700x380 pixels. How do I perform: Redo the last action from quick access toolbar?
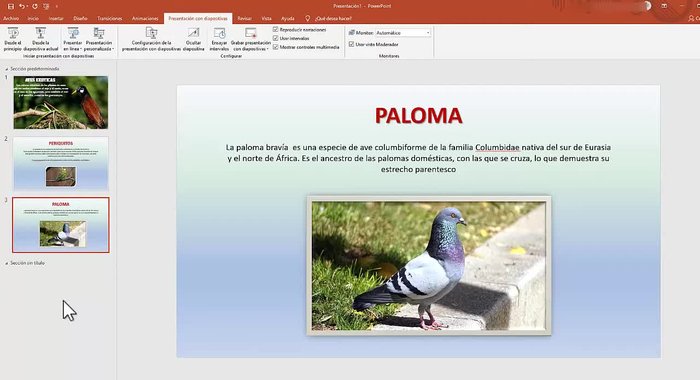[x=35, y=6]
